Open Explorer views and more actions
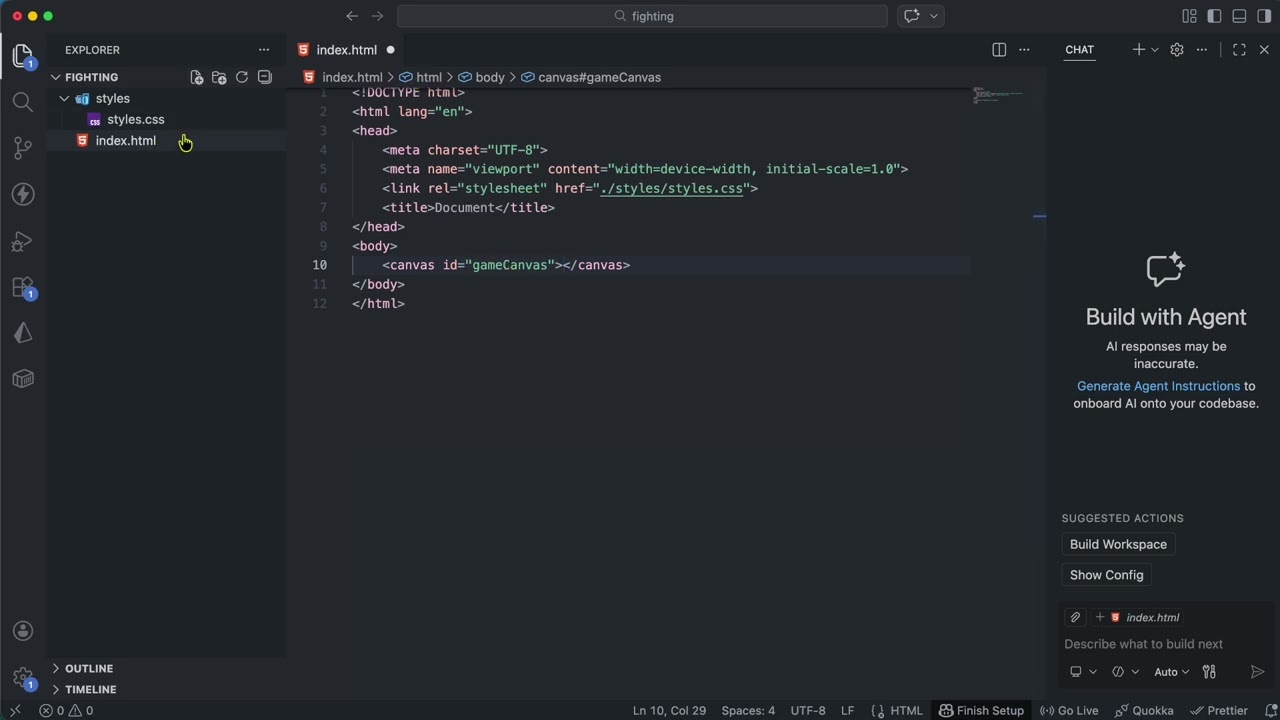1280x720 pixels. tap(264, 50)
